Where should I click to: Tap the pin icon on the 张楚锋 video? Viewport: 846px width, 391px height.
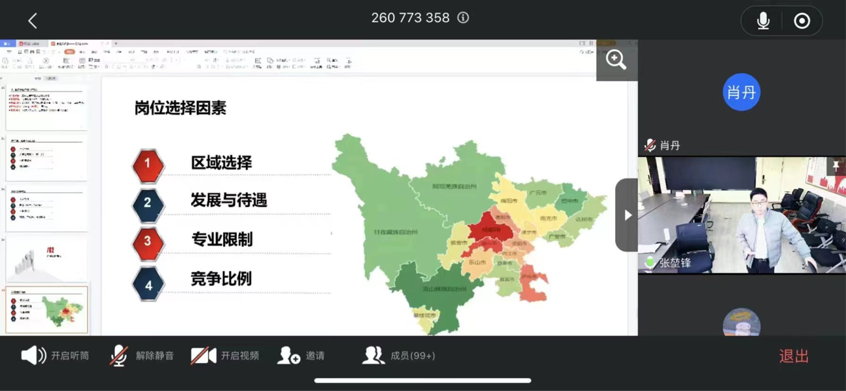[x=836, y=165]
